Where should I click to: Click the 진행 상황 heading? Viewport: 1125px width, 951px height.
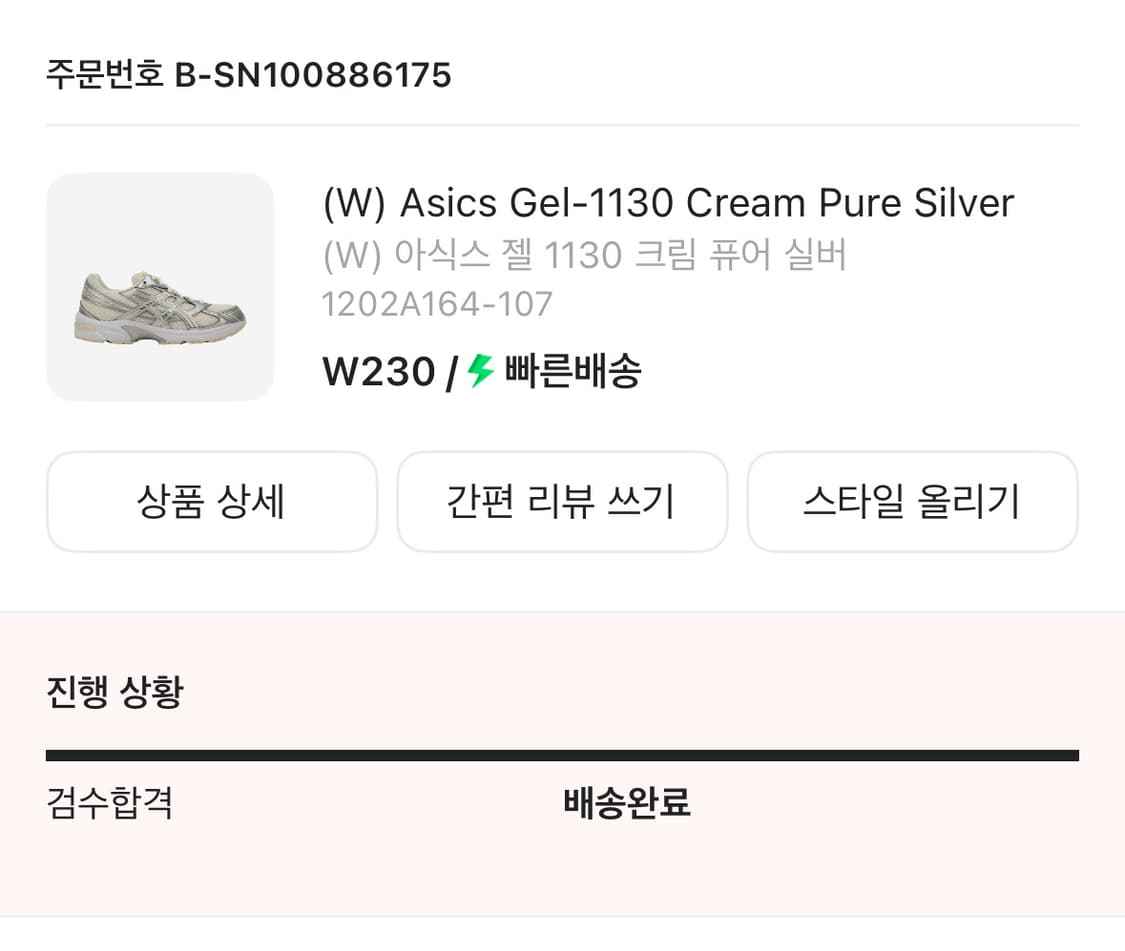tap(115, 691)
